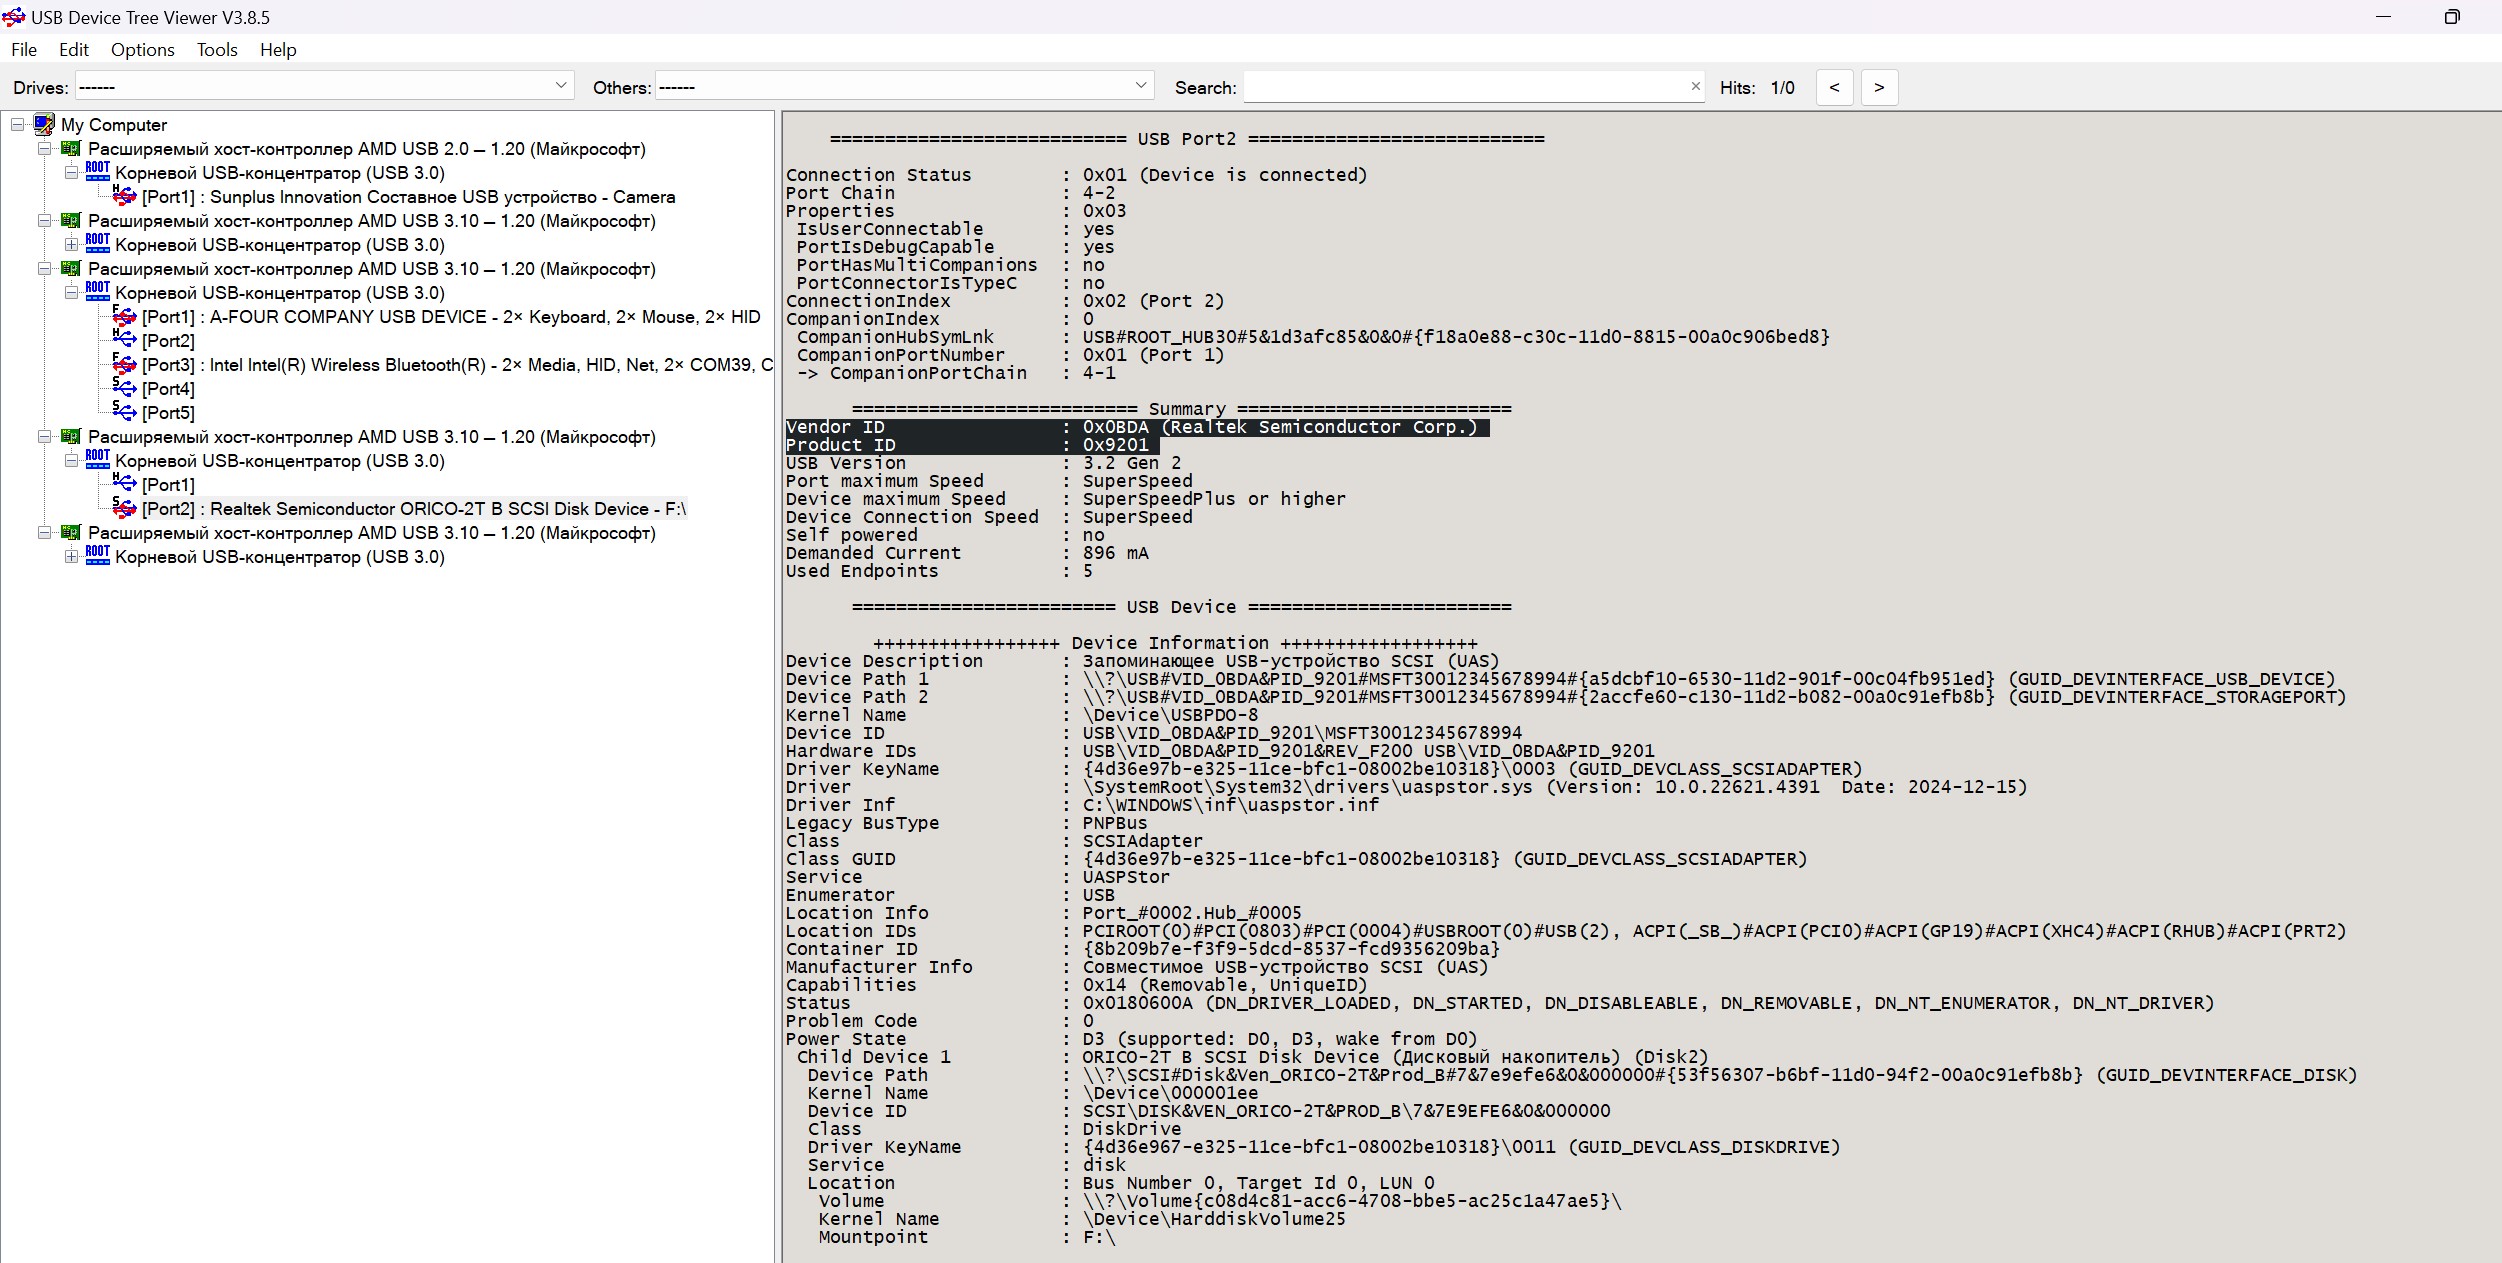Click the A-FOUR COMPANY USB device icon
The image size is (2502, 1263).
click(x=125, y=317)
